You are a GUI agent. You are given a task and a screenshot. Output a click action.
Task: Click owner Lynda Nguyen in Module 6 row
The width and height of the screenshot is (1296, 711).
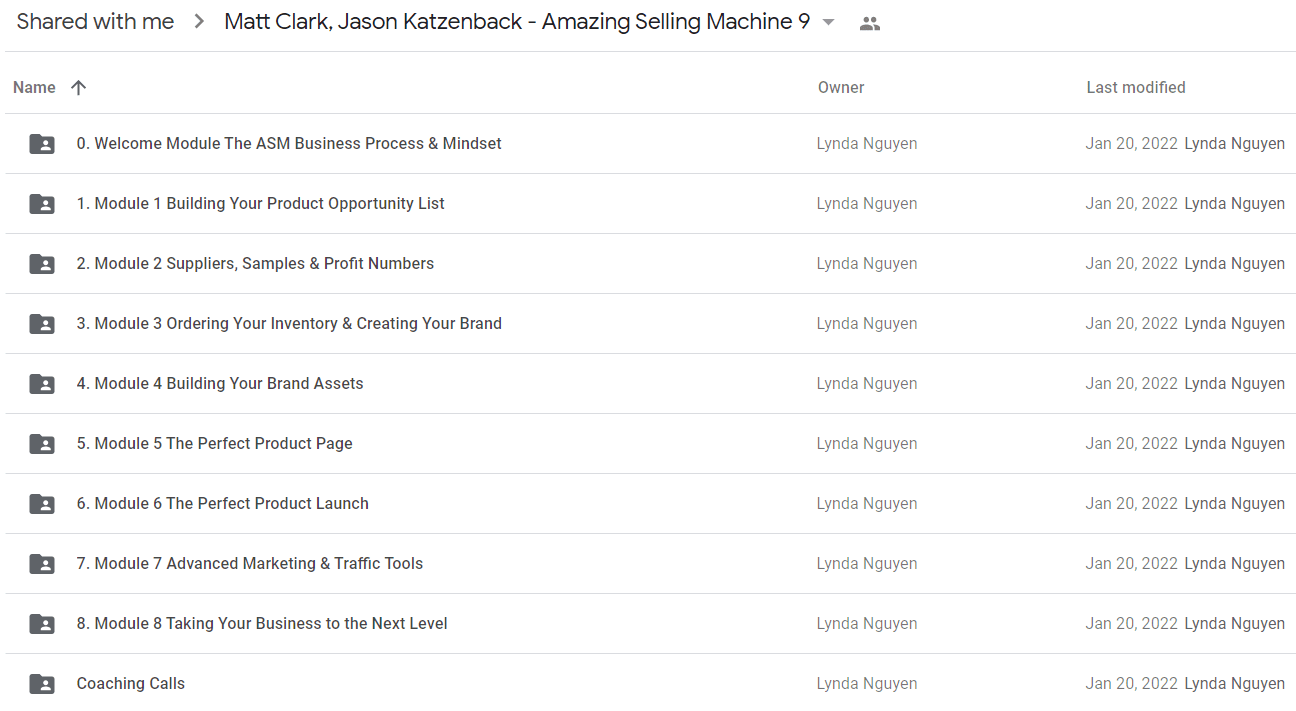(x=867, y=504)
